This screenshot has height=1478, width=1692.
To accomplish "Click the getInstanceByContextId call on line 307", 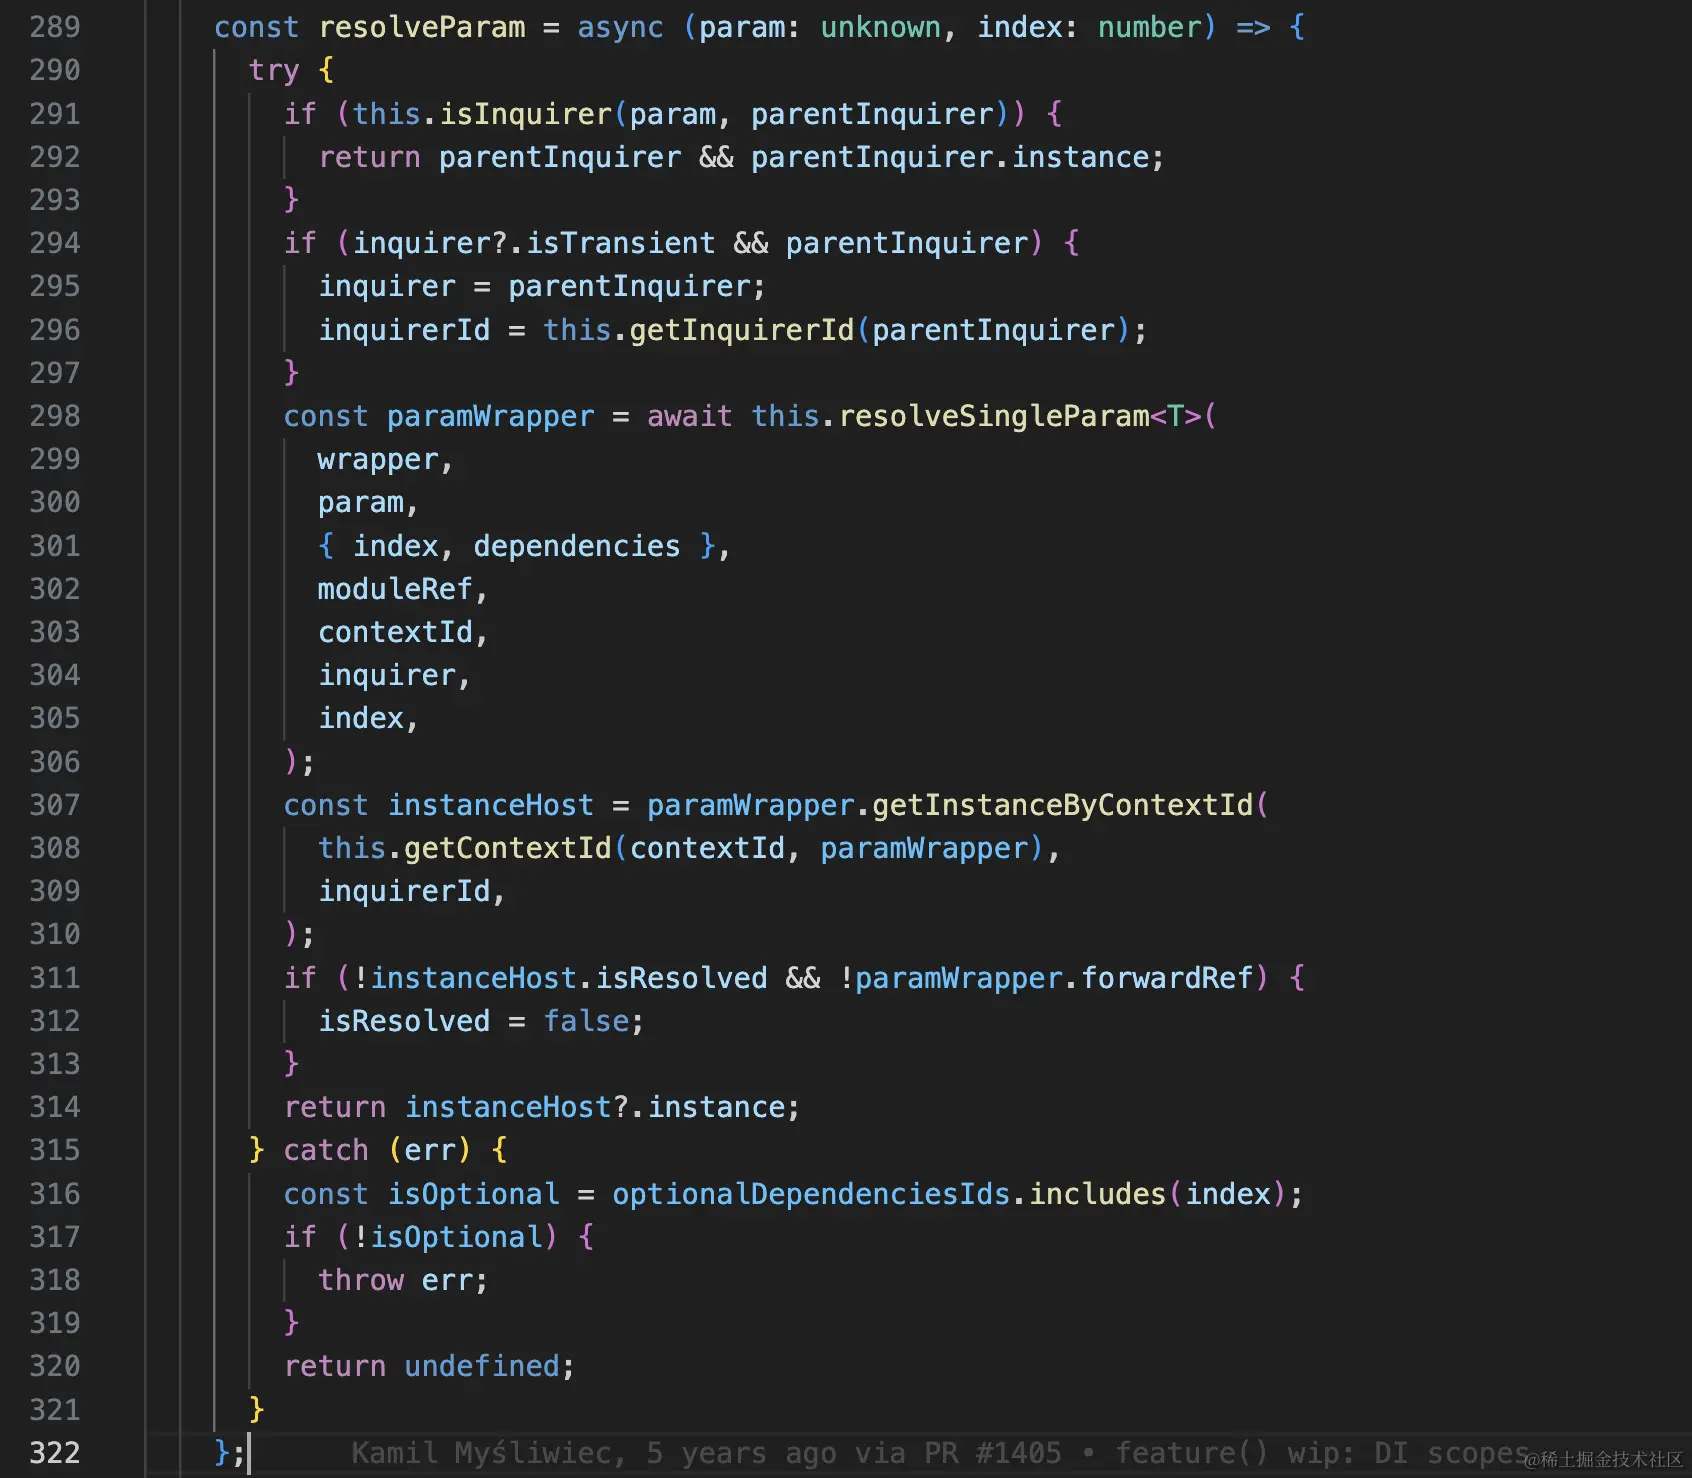I will (1062, 805).
